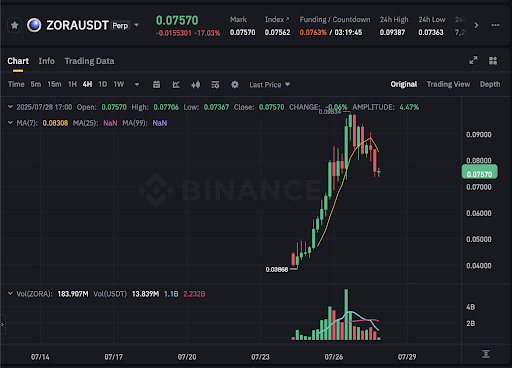The width and height of the screenshot is (512, 368).
Task: Open the calendar date picker icon
Action: (x=156, y=85)
